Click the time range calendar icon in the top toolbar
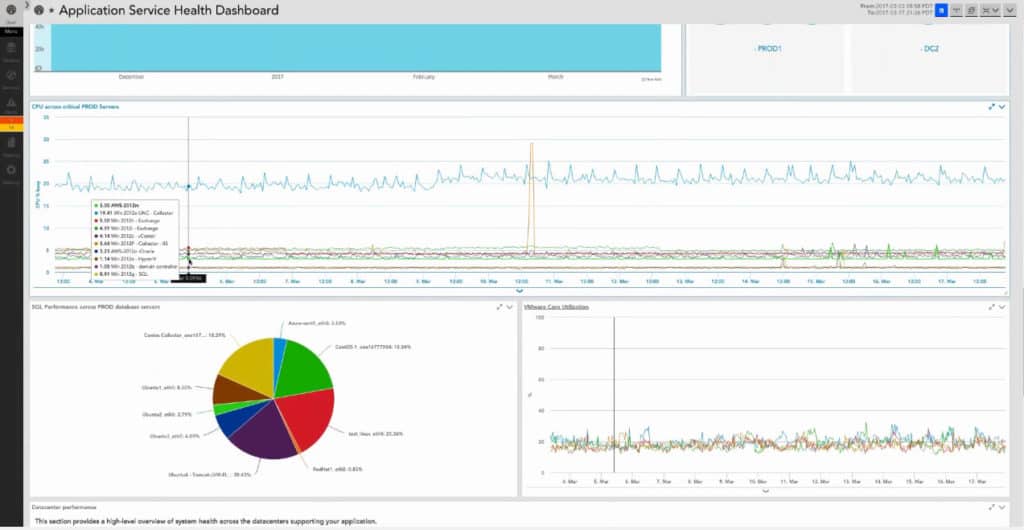Image resolution: width=1024 pixels, height=530 pixels. (x=957, y=10)
